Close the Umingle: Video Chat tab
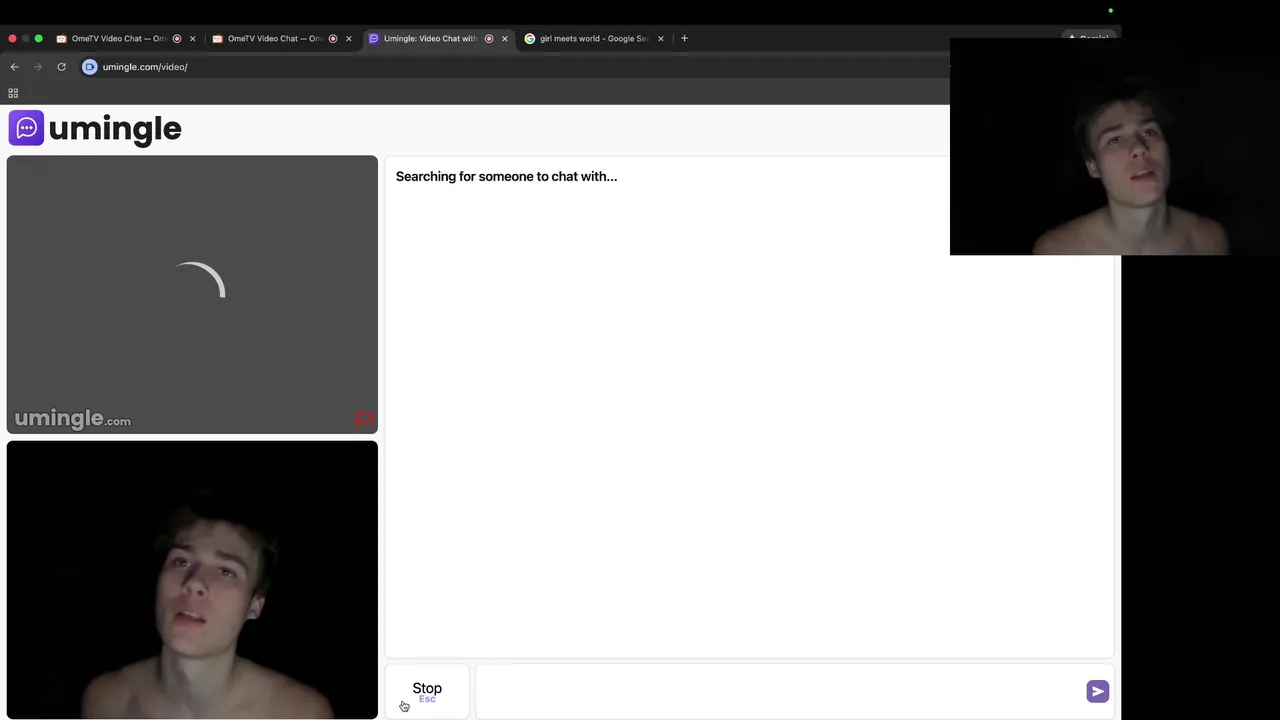Viewport: 1280px width, 720px height. pyautogui.click(x=504, y=39)
